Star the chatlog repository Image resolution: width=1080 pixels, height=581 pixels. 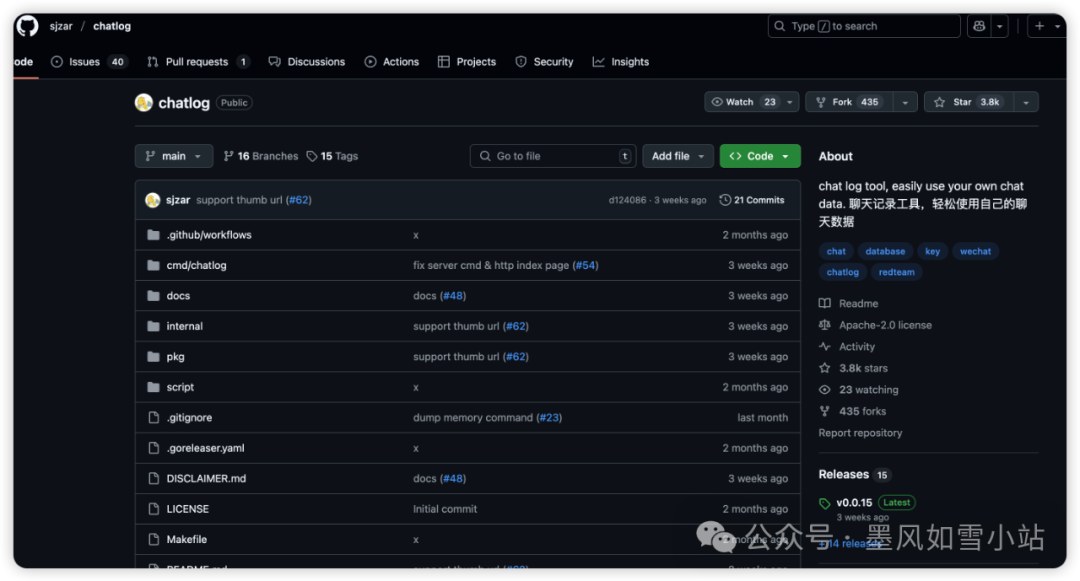[968, 102]
